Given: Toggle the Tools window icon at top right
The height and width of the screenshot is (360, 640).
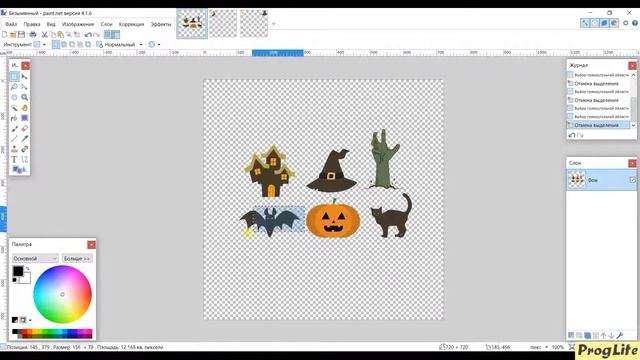Looking at the screenshot, I should click(x=585, y=23).
